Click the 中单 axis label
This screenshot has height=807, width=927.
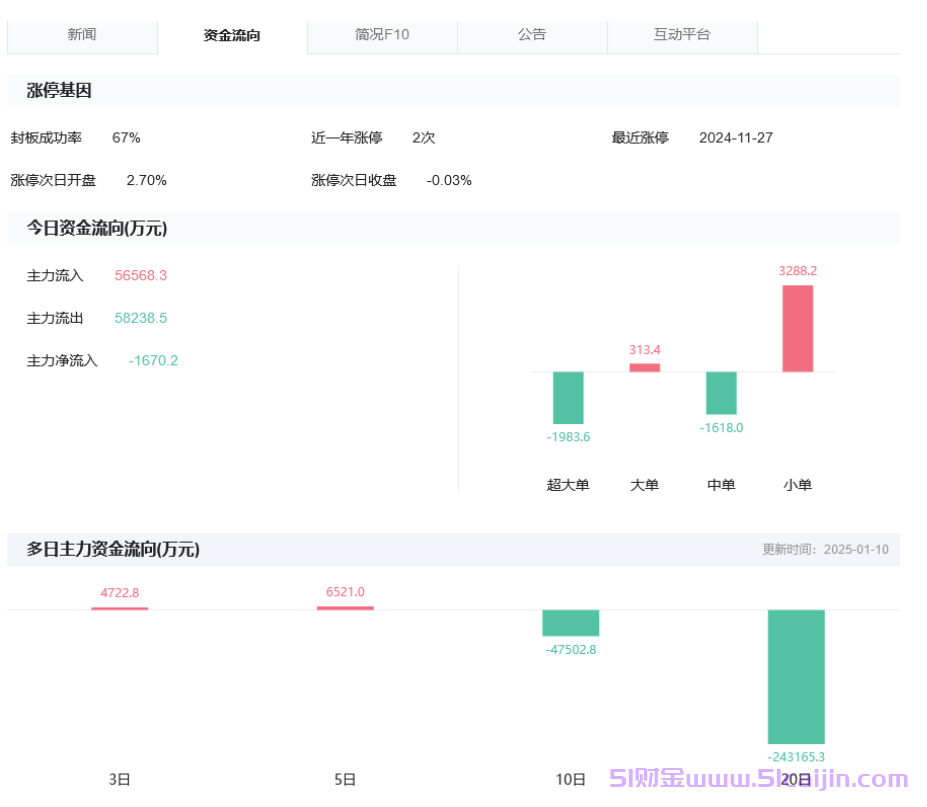coord(721,485)
